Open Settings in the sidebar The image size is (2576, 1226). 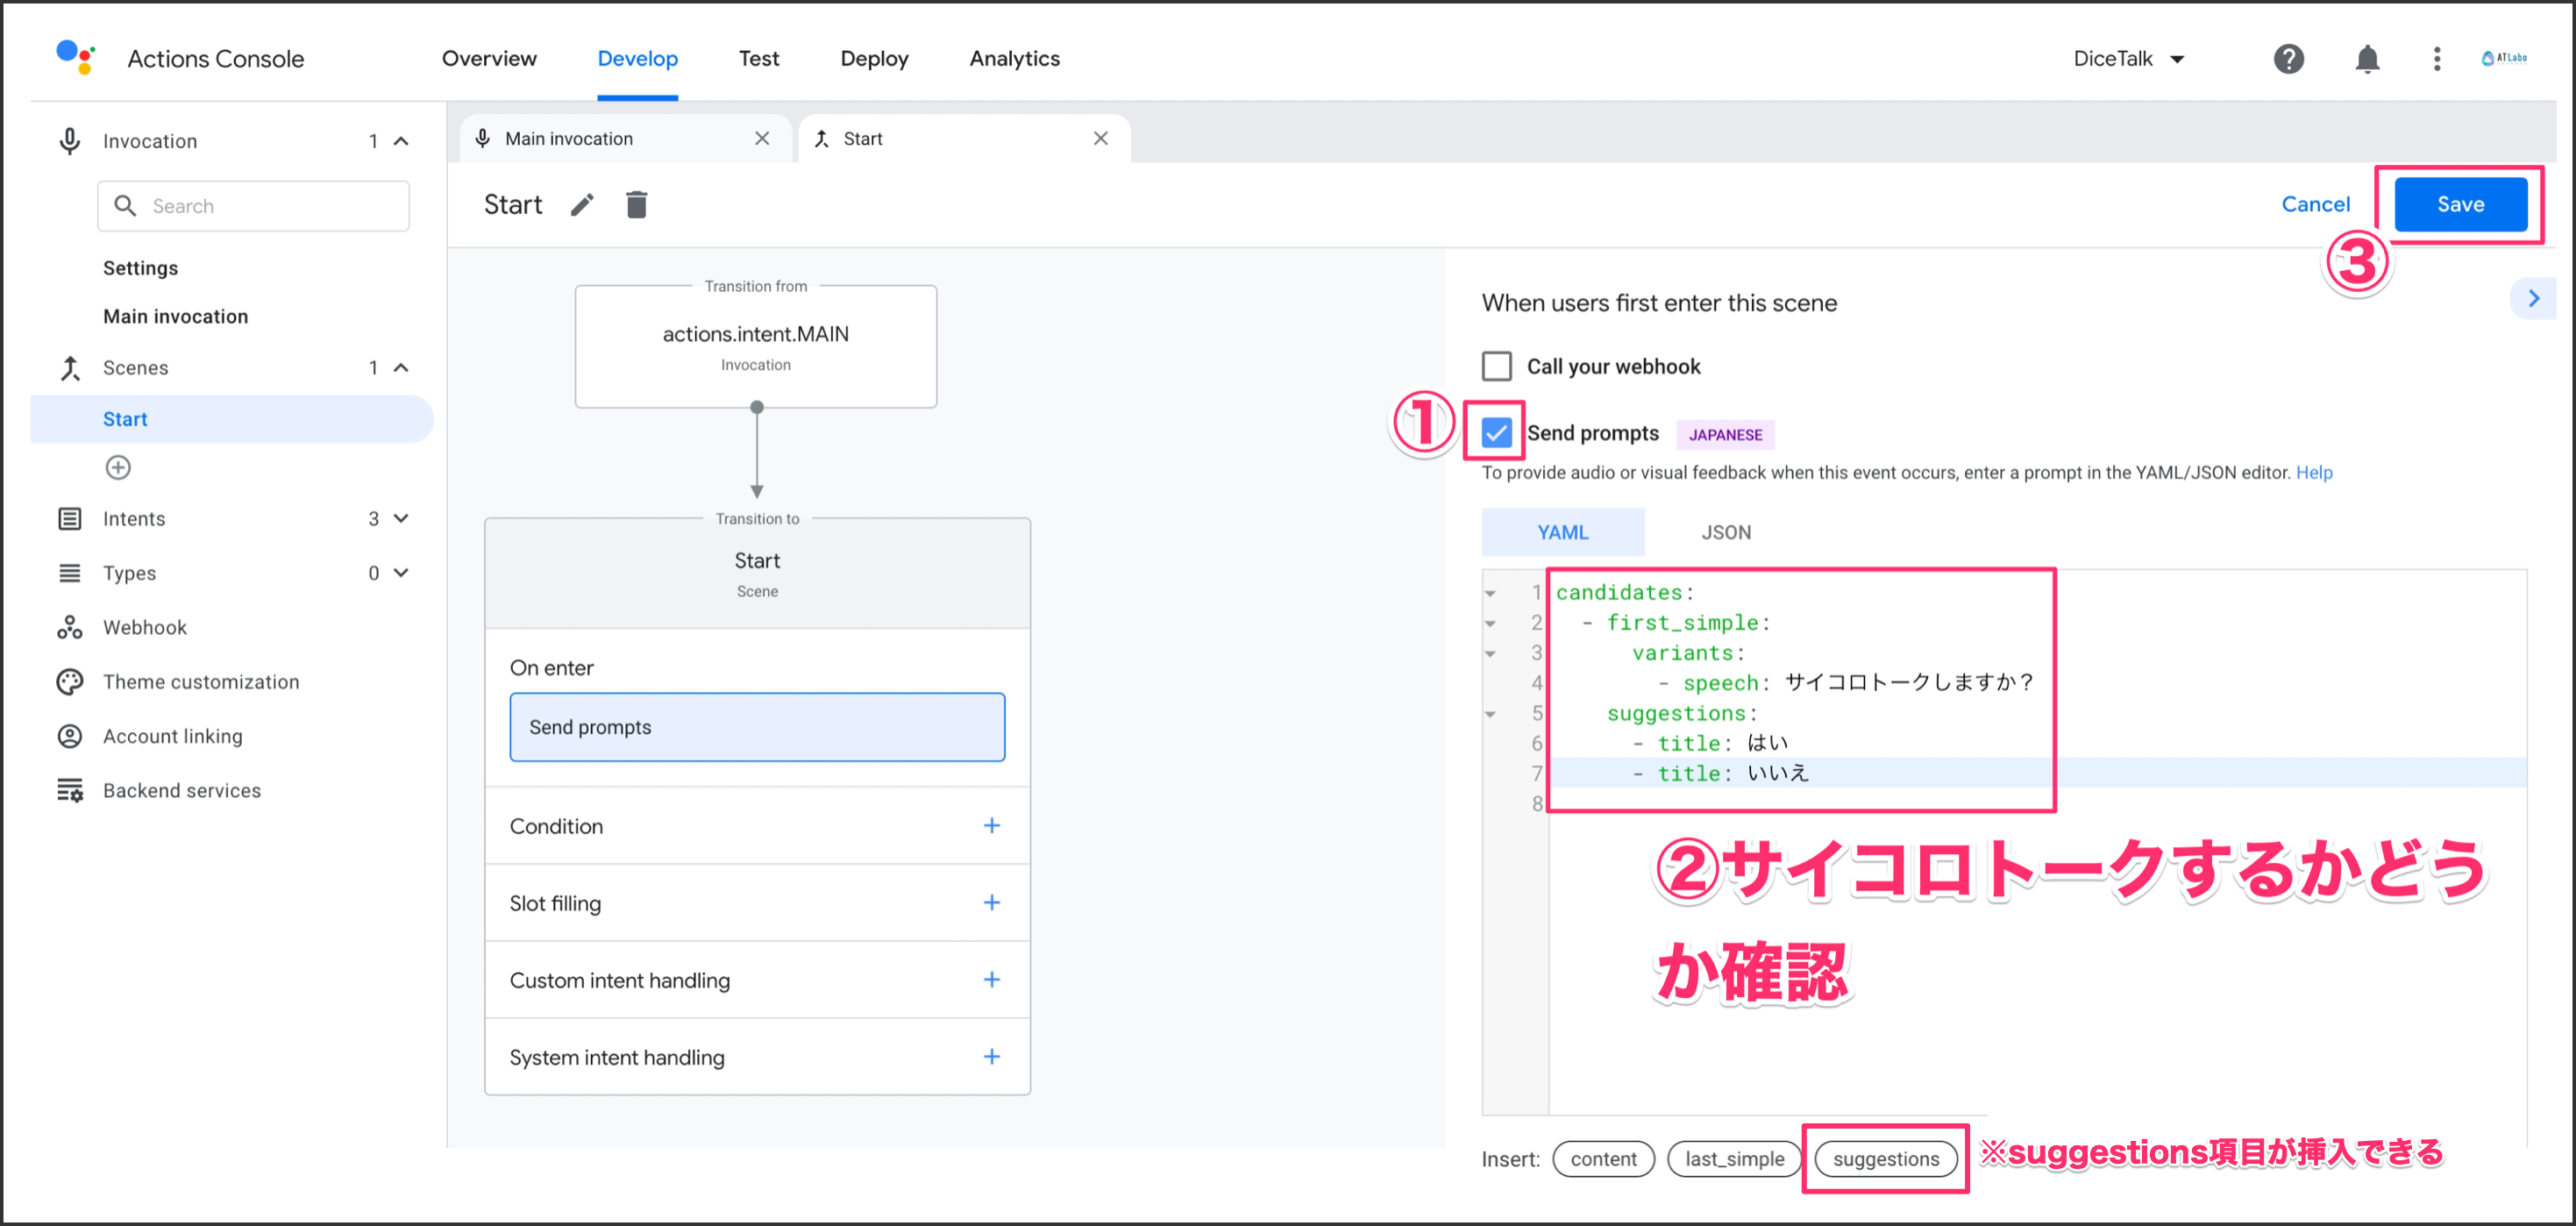(x=140, y=268)
